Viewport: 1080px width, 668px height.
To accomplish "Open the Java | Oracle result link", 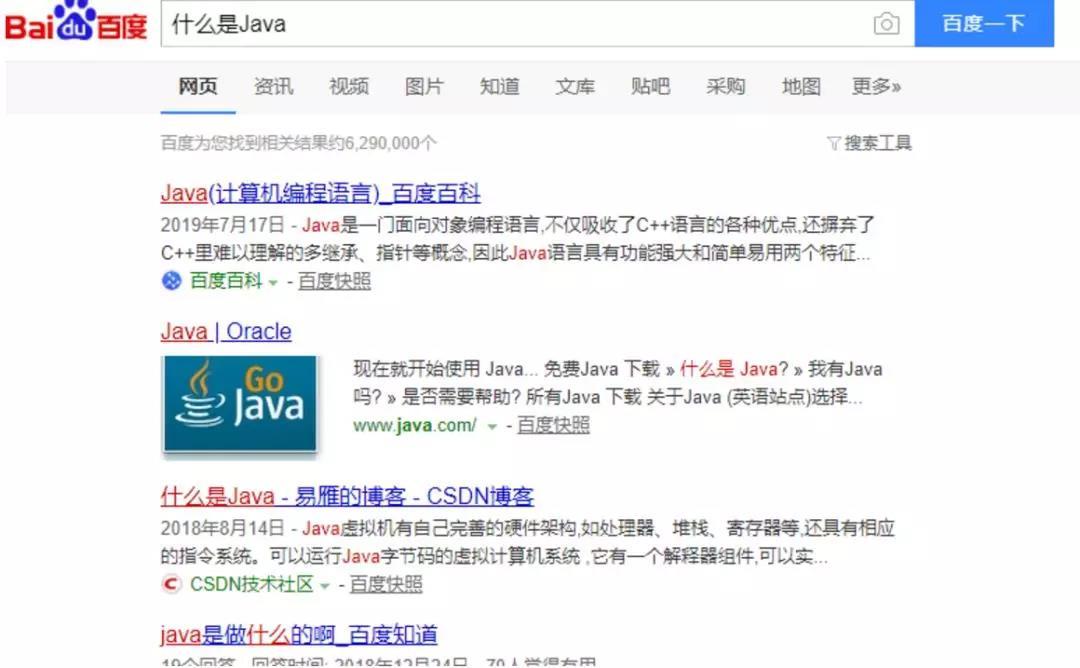I will coord(226,331).
